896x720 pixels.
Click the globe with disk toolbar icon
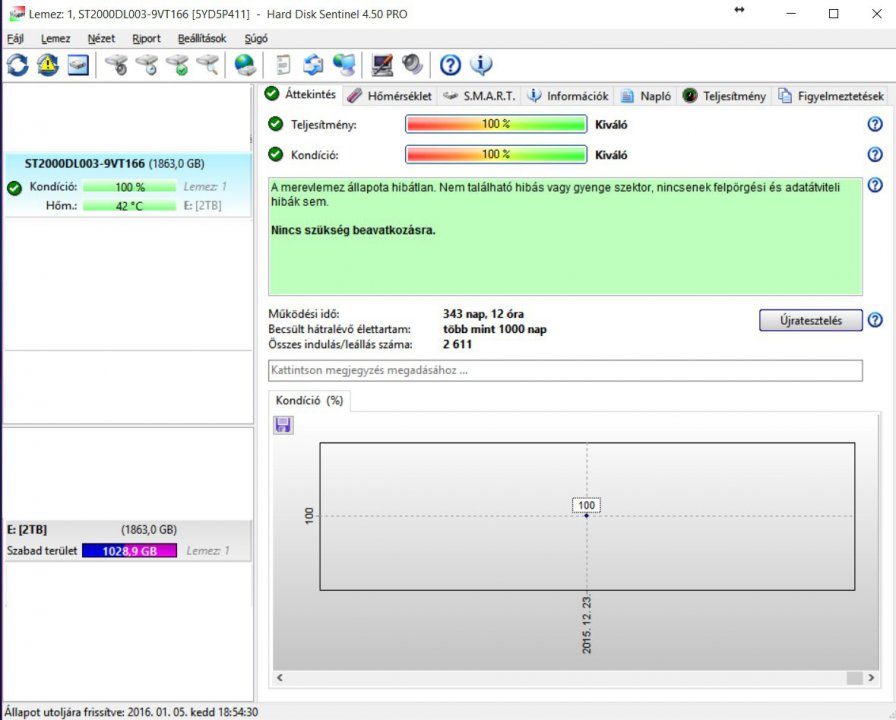click(244, 65)
